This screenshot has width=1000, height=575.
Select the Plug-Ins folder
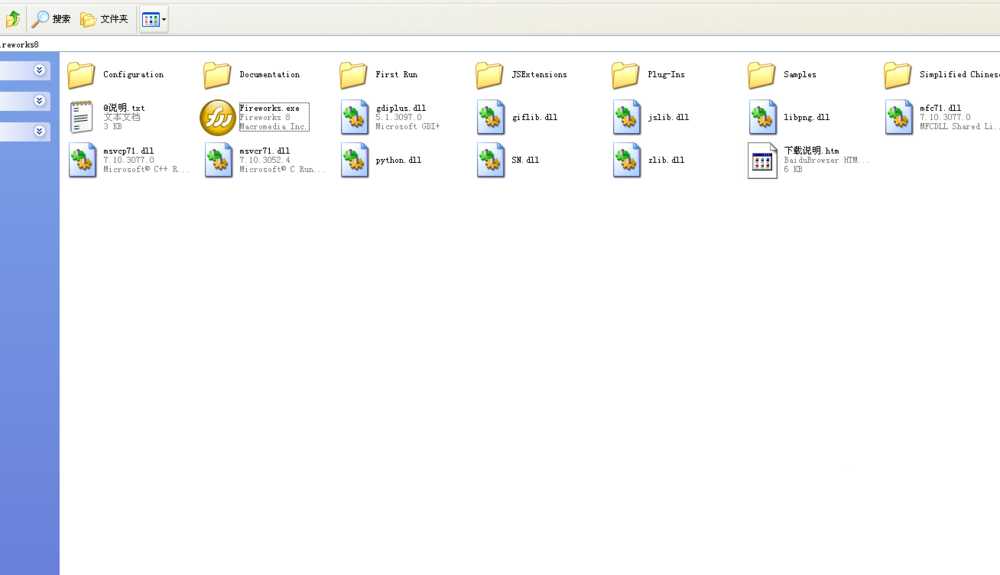(x=626, y=75)
